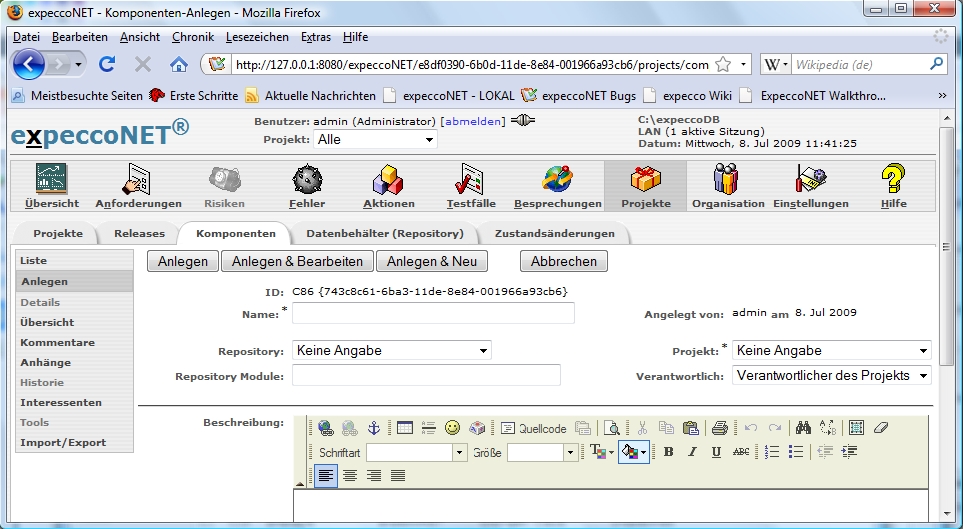
Task: Toggle strikethrough formatting
Action: [x=741, y=452]
